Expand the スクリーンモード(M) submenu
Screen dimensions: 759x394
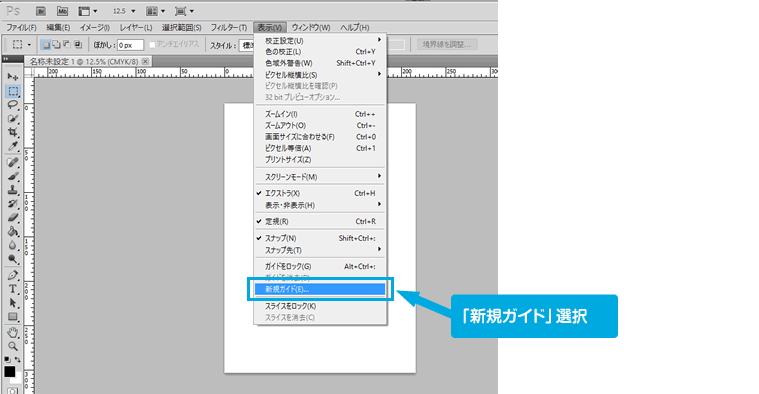(x=319, y=177)
